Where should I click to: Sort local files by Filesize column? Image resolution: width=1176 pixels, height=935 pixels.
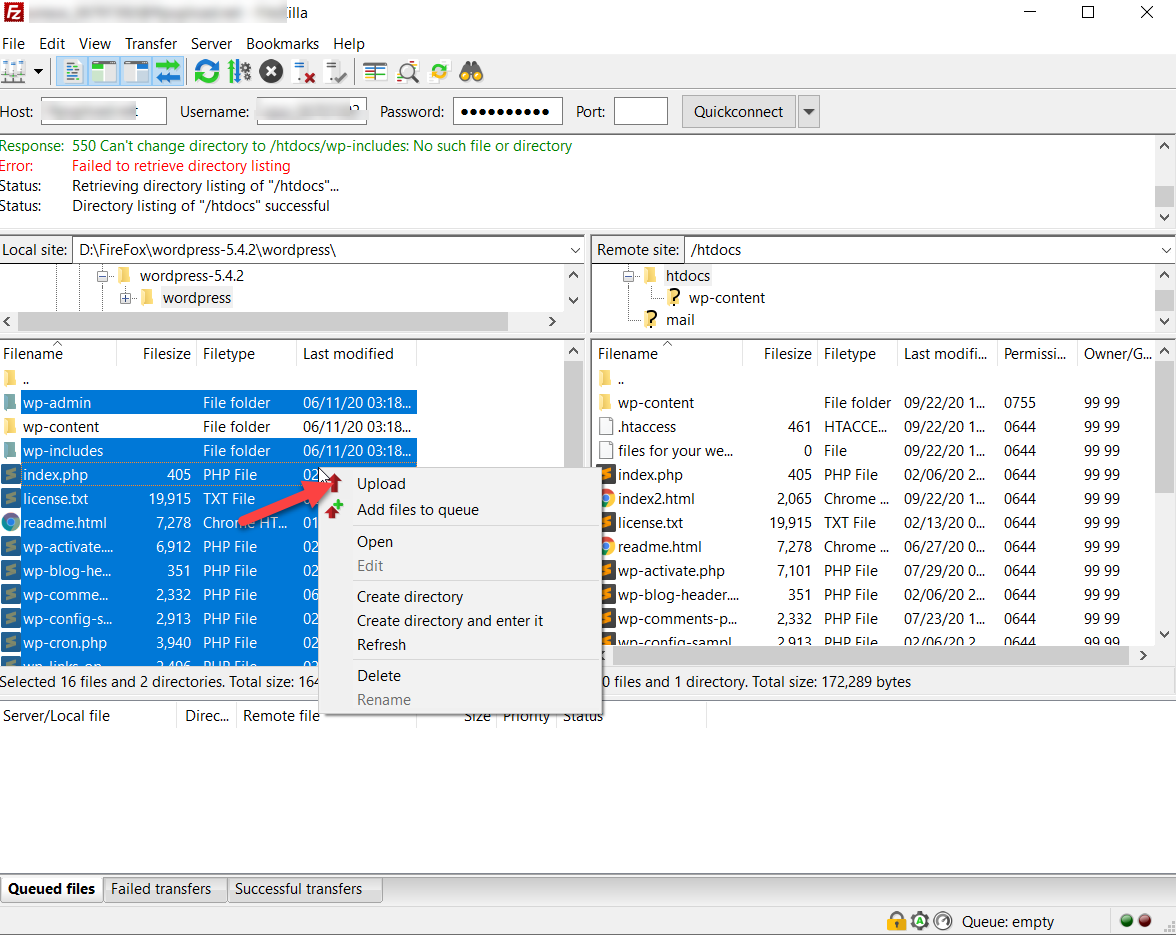166,354
